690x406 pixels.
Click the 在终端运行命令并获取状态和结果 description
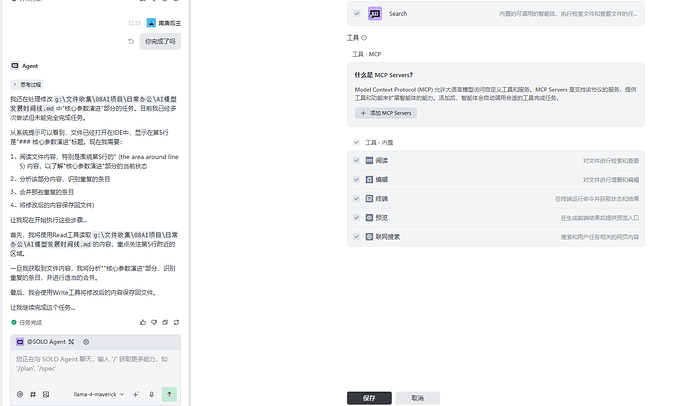click(597, 199)
